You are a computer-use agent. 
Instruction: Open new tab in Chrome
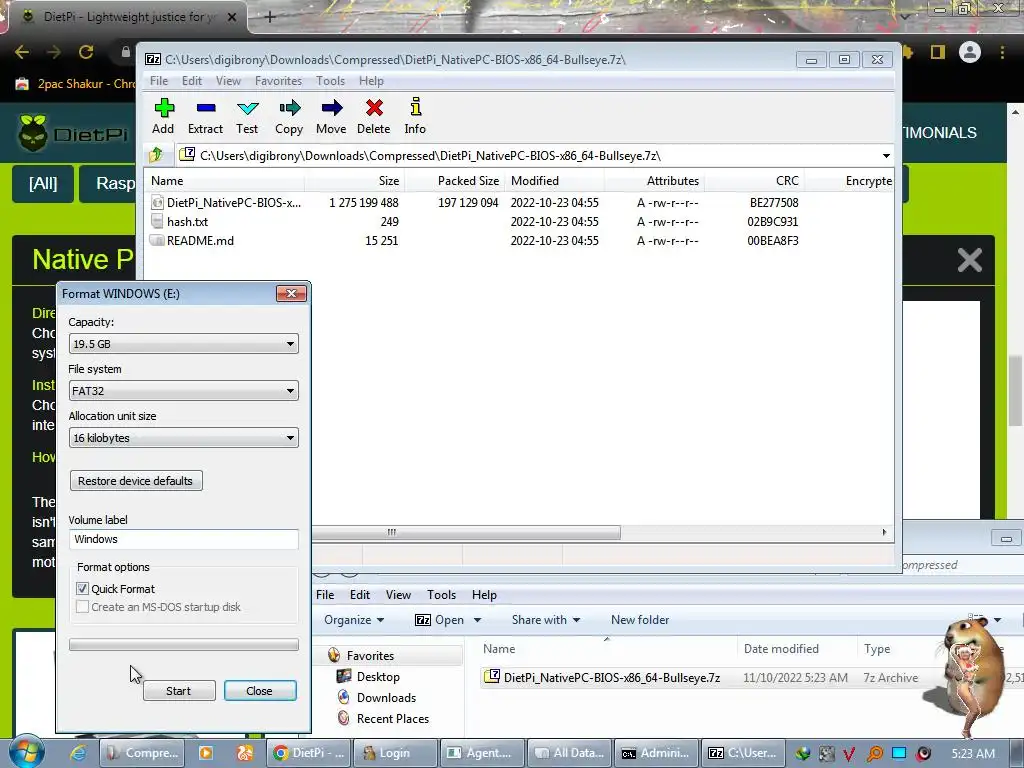[270, 17]
